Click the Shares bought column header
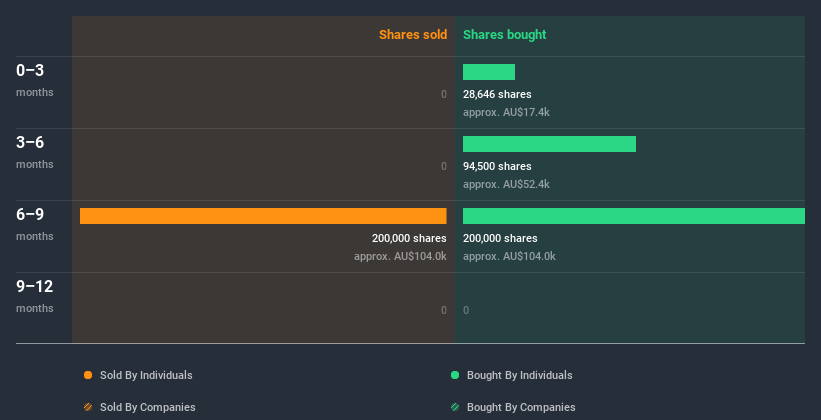The image size is (821, 420). point(505,35)
